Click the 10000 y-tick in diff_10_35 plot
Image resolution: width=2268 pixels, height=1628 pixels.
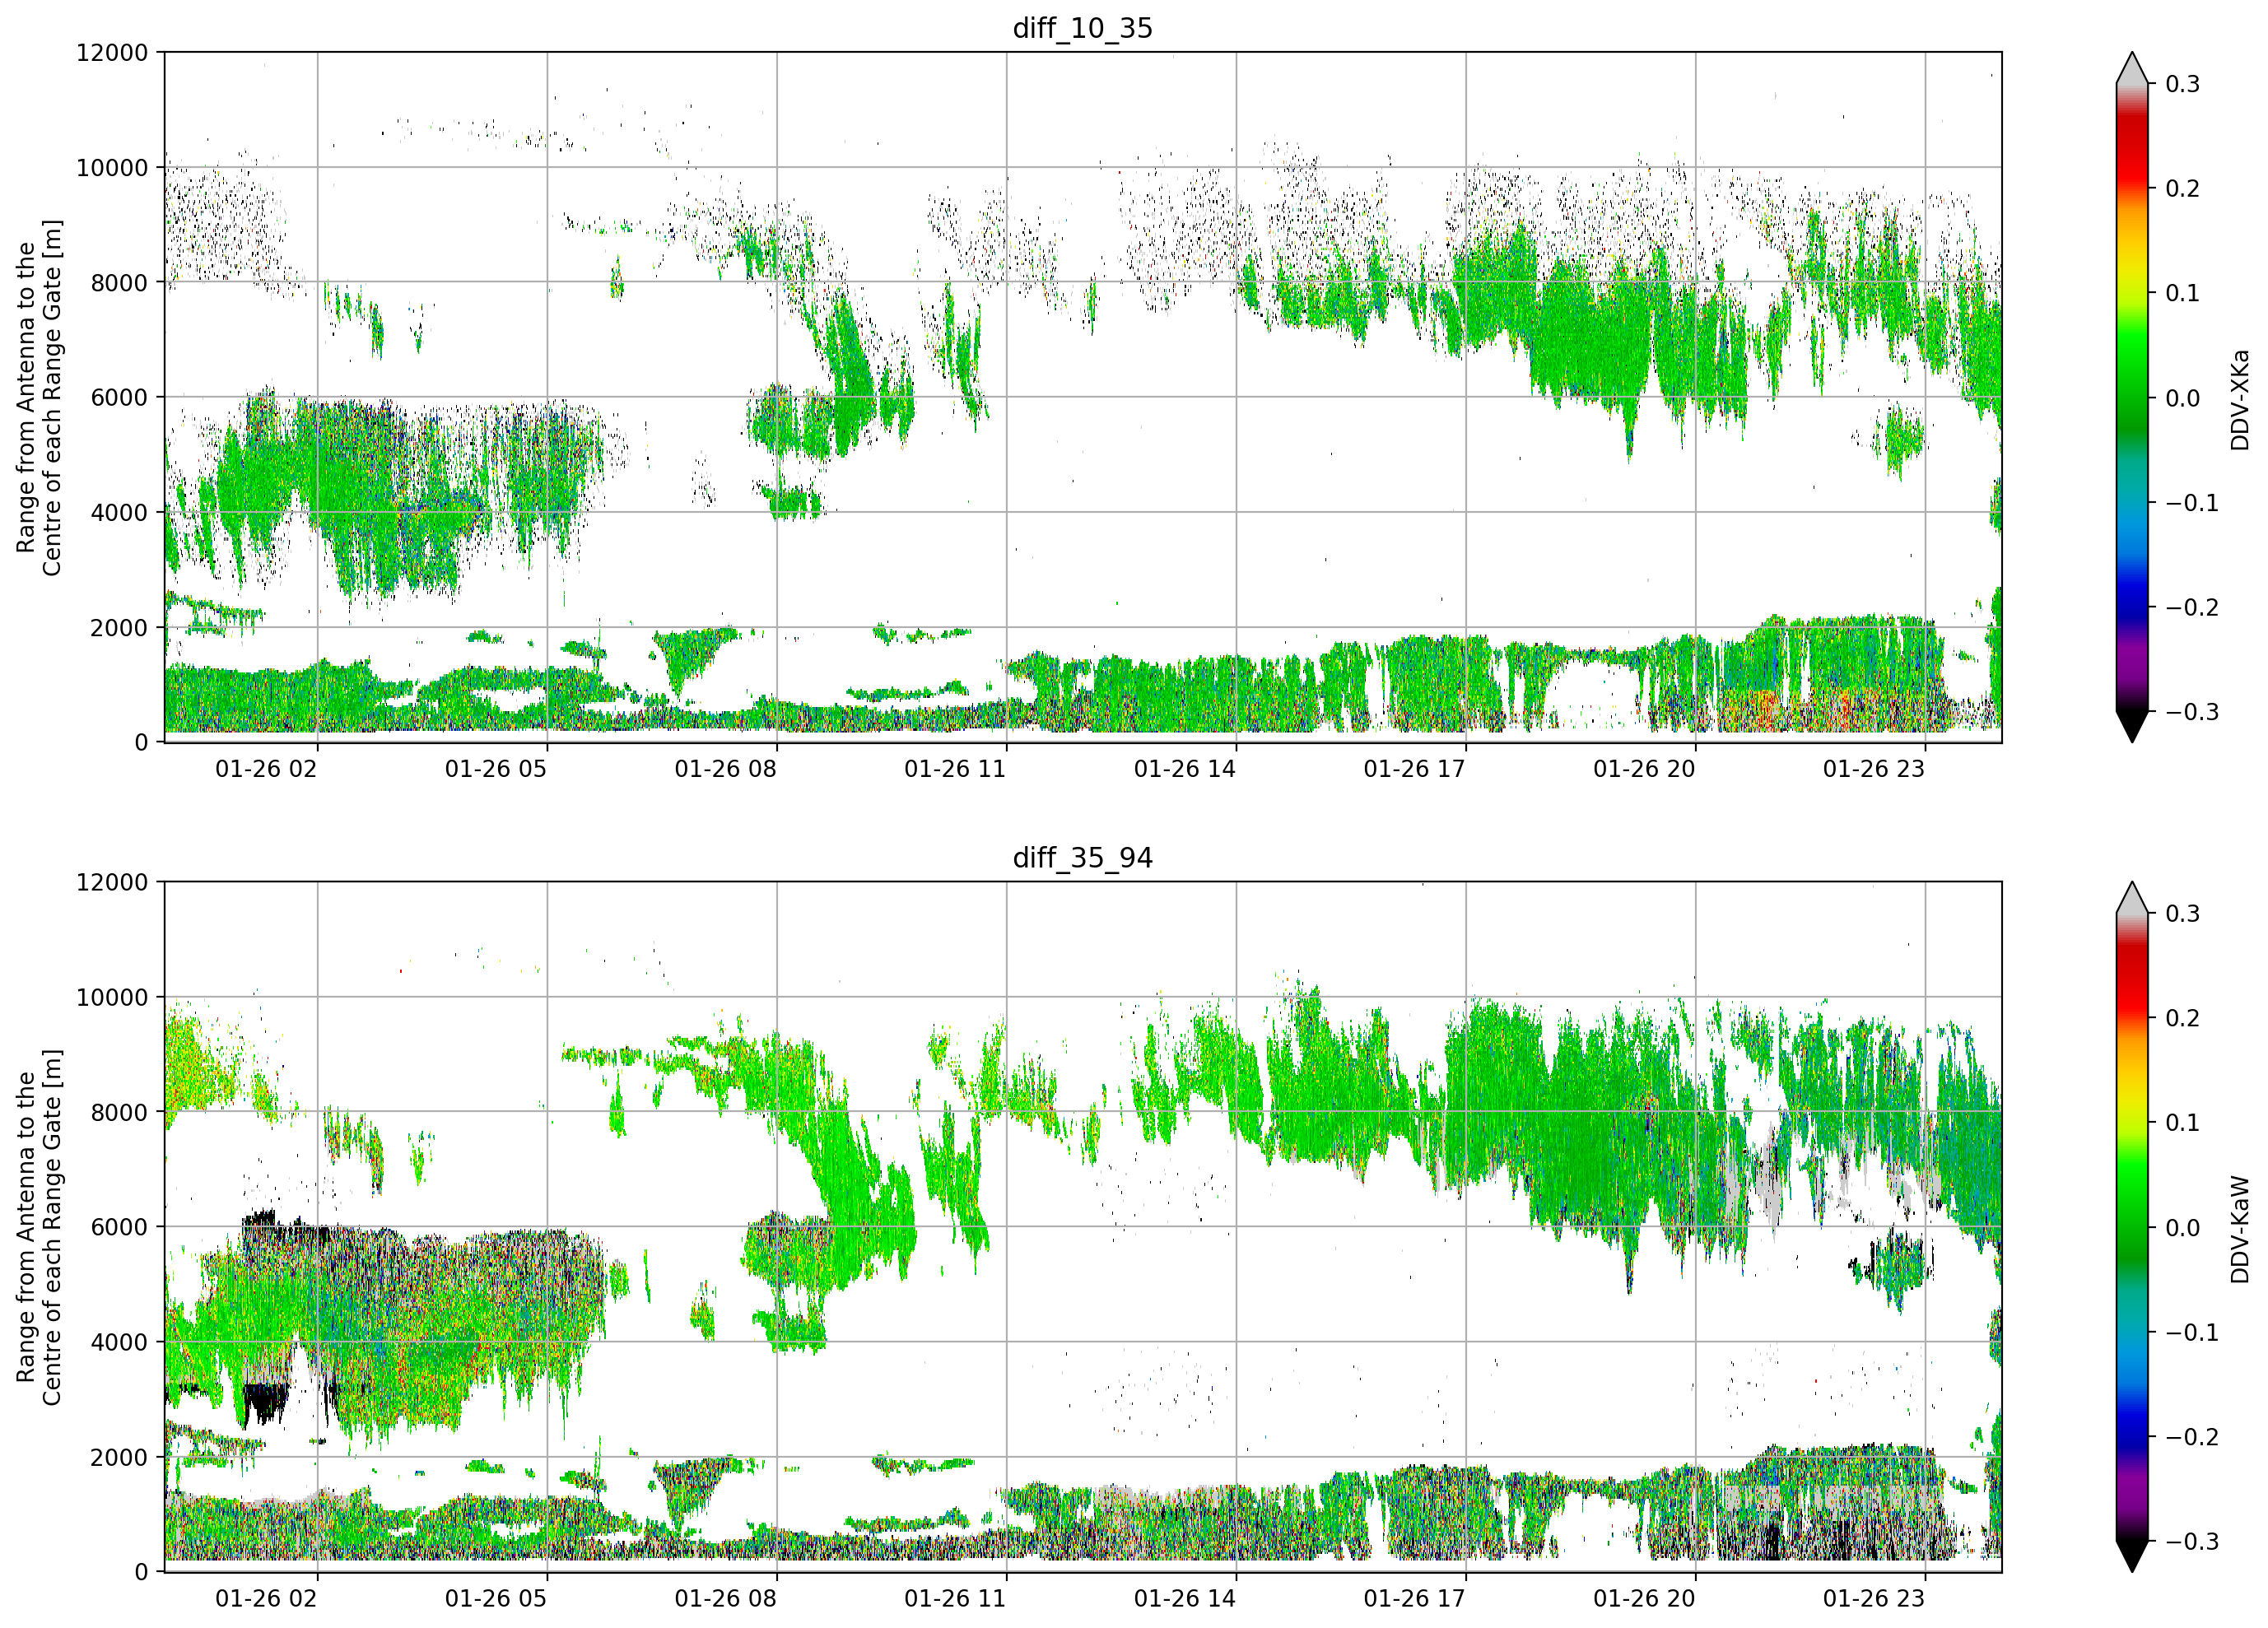coord(112,168)
